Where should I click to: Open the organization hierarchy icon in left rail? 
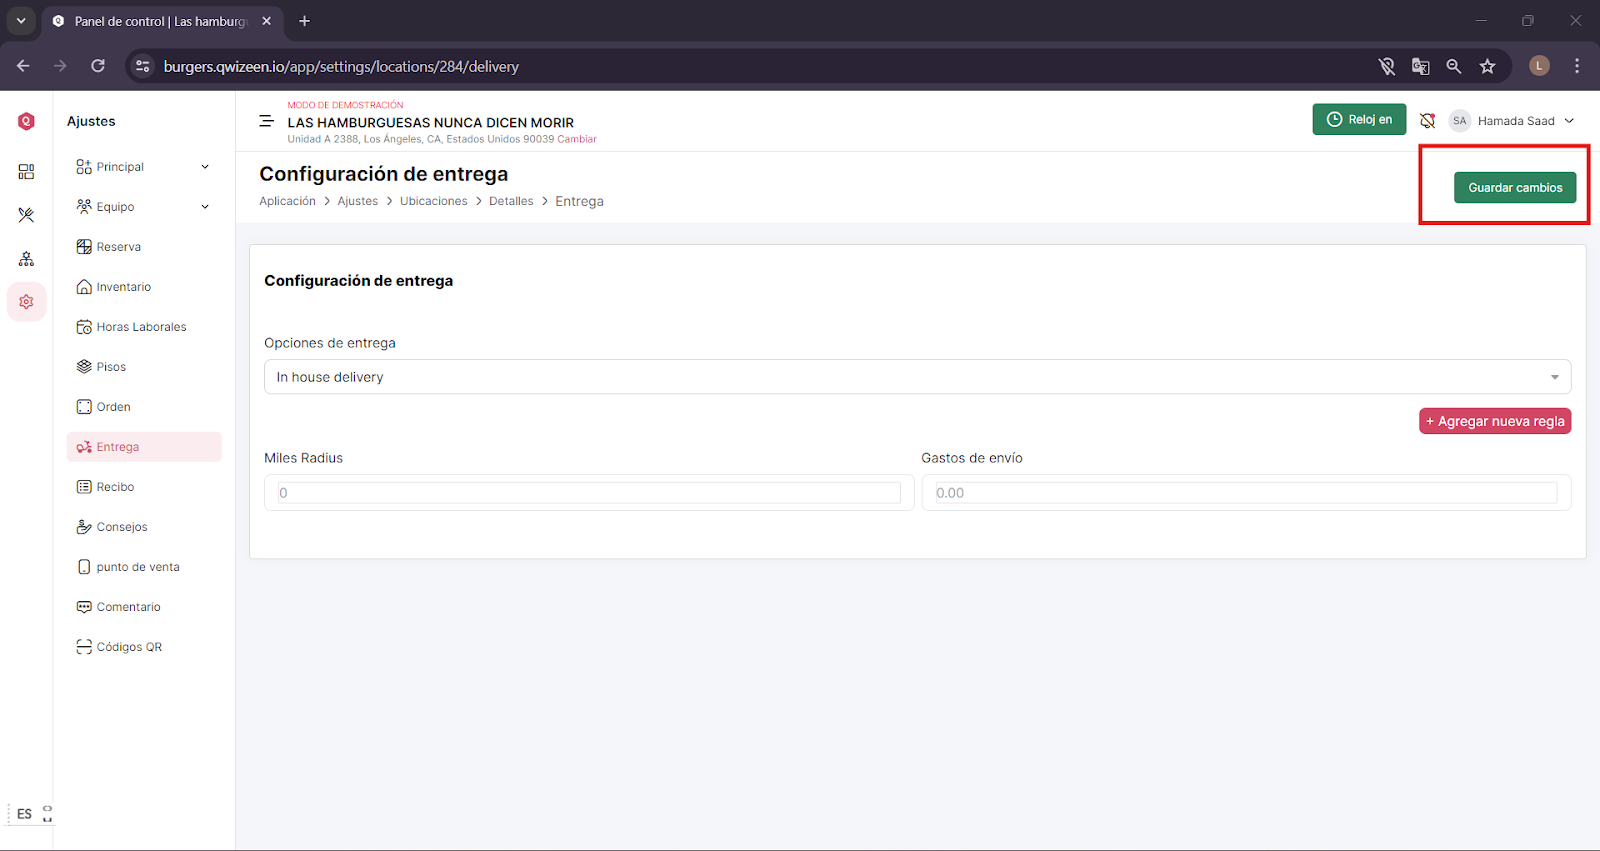pyautogui.click(x=26, y=259)
